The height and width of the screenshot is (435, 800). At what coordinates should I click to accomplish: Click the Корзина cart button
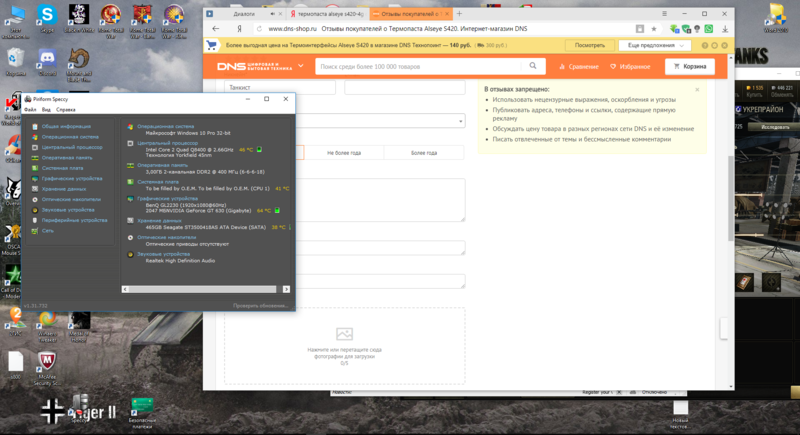690,67
